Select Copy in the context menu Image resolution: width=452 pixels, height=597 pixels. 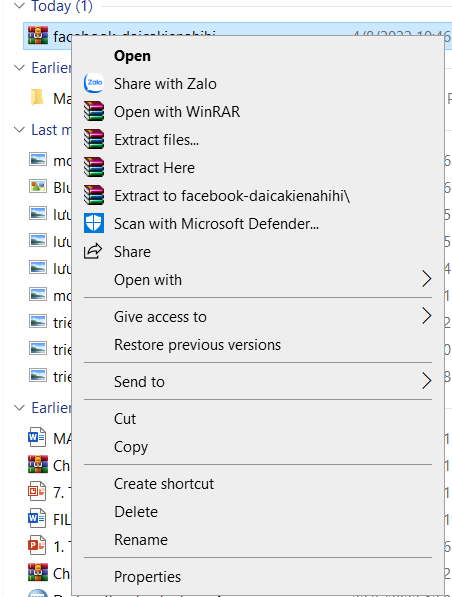click(x=131, y=447)
